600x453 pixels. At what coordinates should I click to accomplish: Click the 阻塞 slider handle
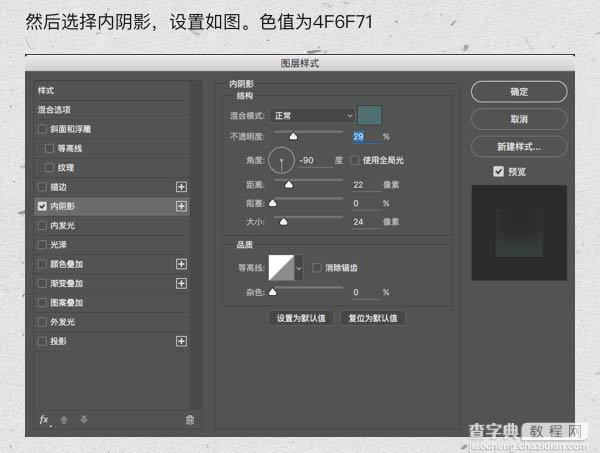(x=272, y=203)
